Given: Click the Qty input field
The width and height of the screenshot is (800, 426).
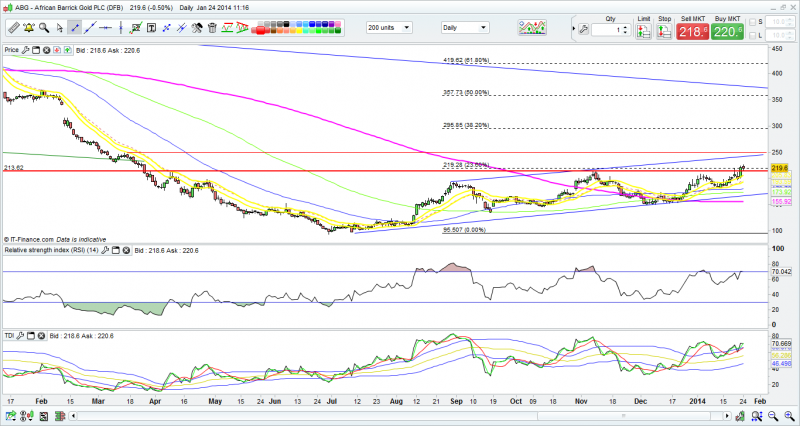Looking at the screenshot, I should [604, 30].
